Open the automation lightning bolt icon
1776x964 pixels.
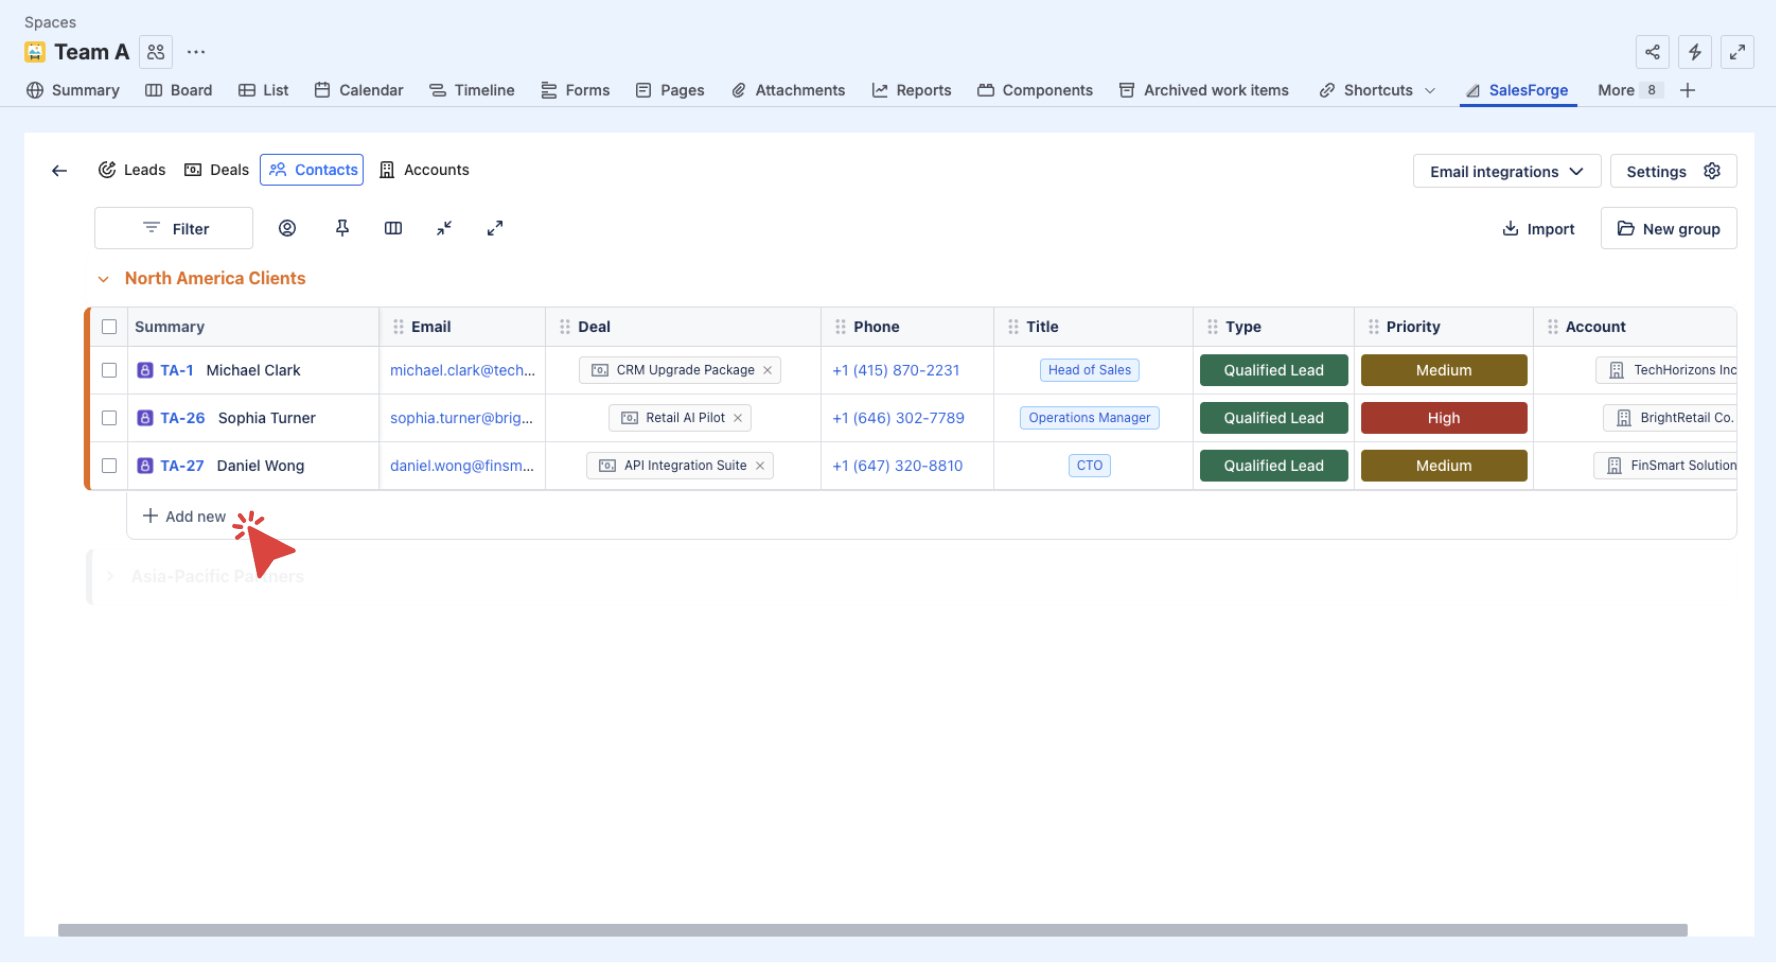pyautogui.click(x=1695, y=52)
